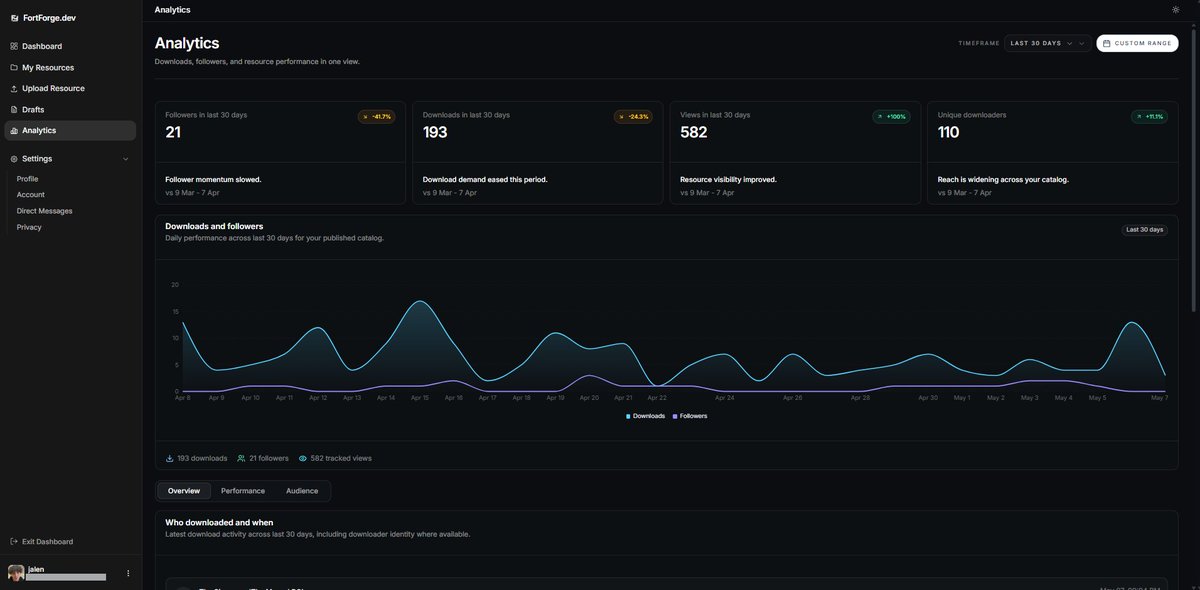Viewport: 1200px width, 590px height.
Task: Click the unique downloaders count 110
Action: click(x=949, y=132)
